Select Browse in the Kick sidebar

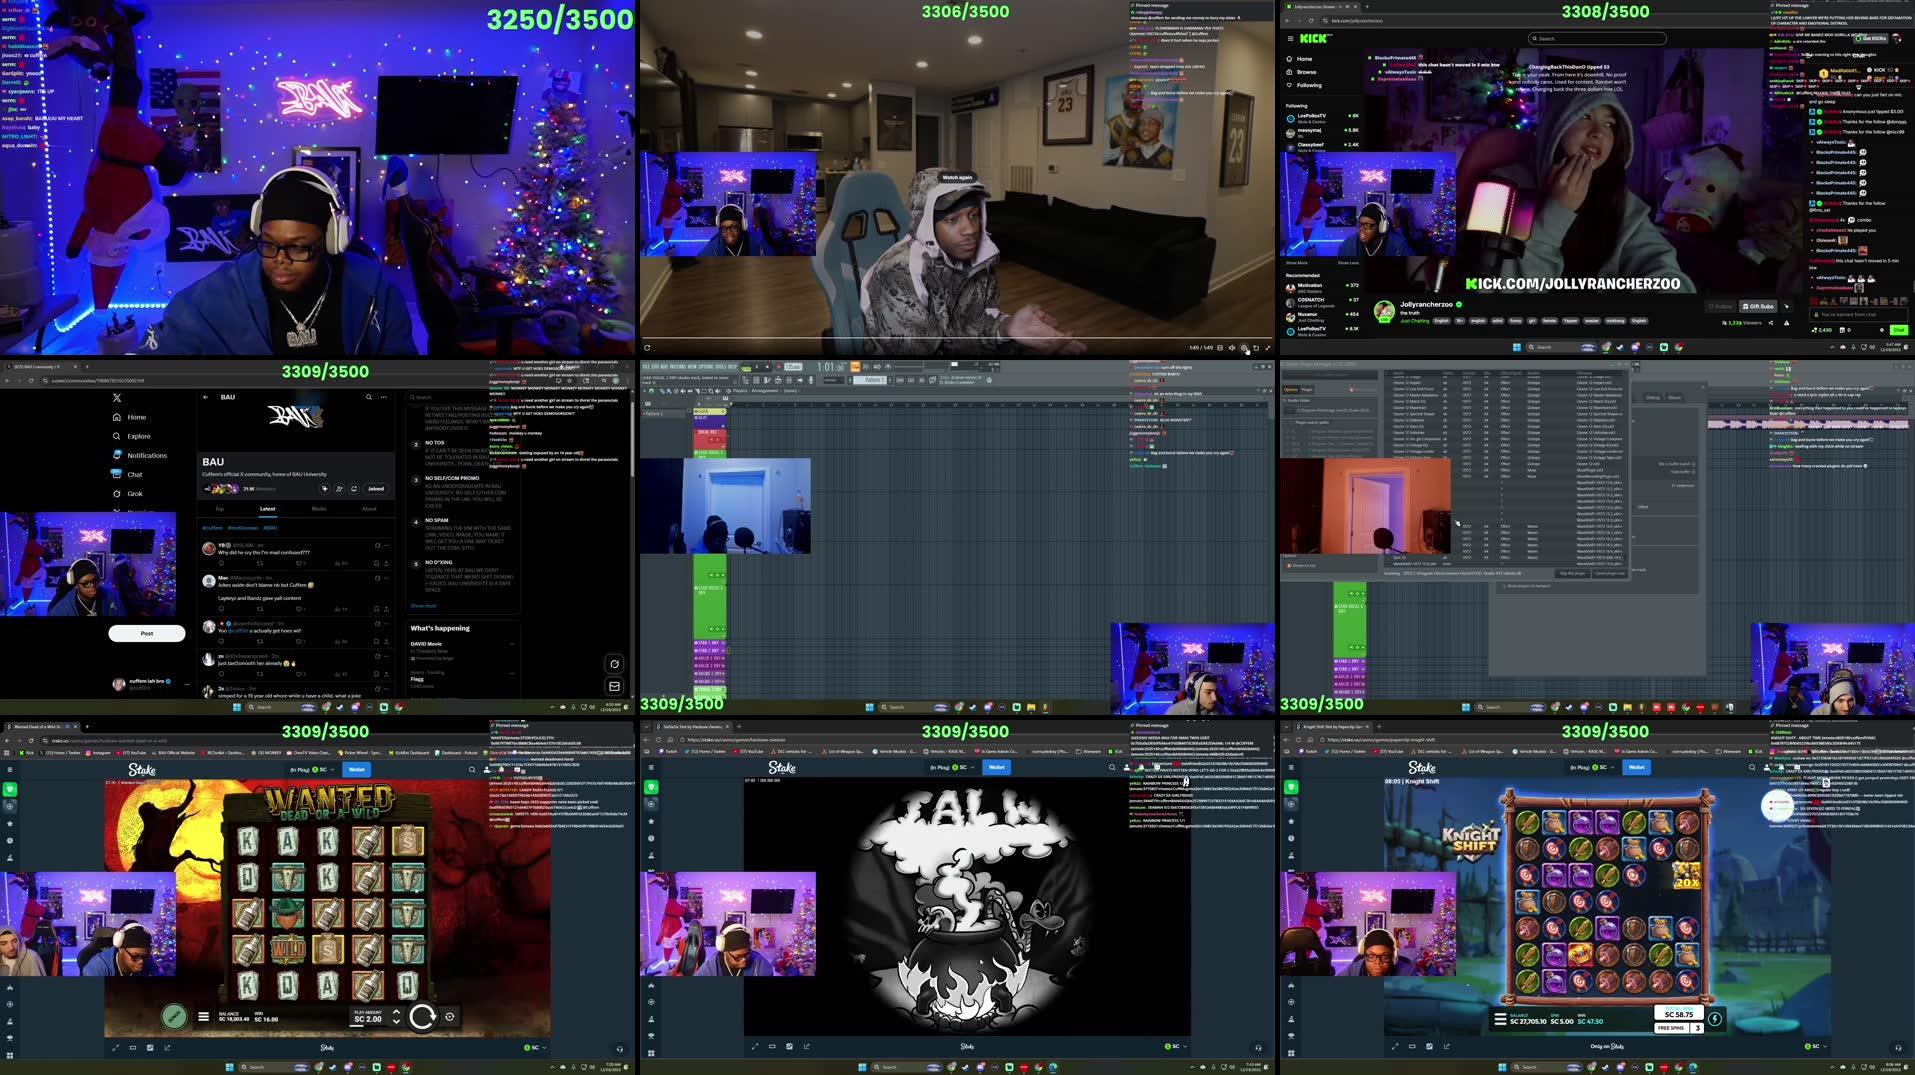[1306, 72]
